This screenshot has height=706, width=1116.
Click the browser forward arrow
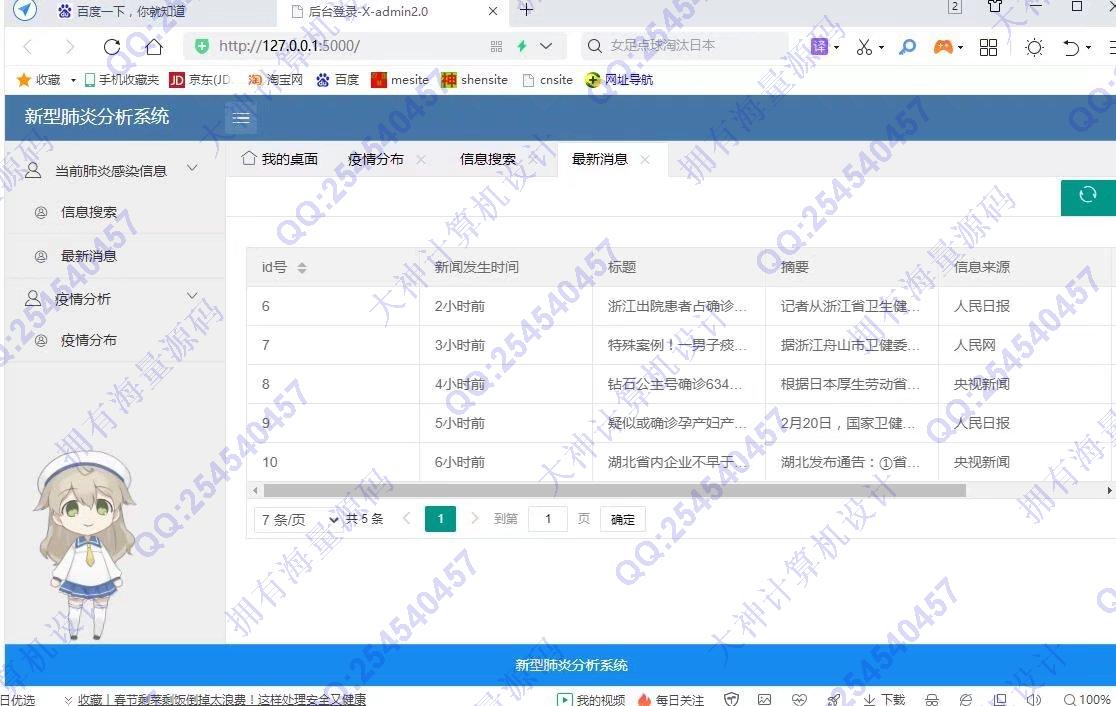pos(70,47)
